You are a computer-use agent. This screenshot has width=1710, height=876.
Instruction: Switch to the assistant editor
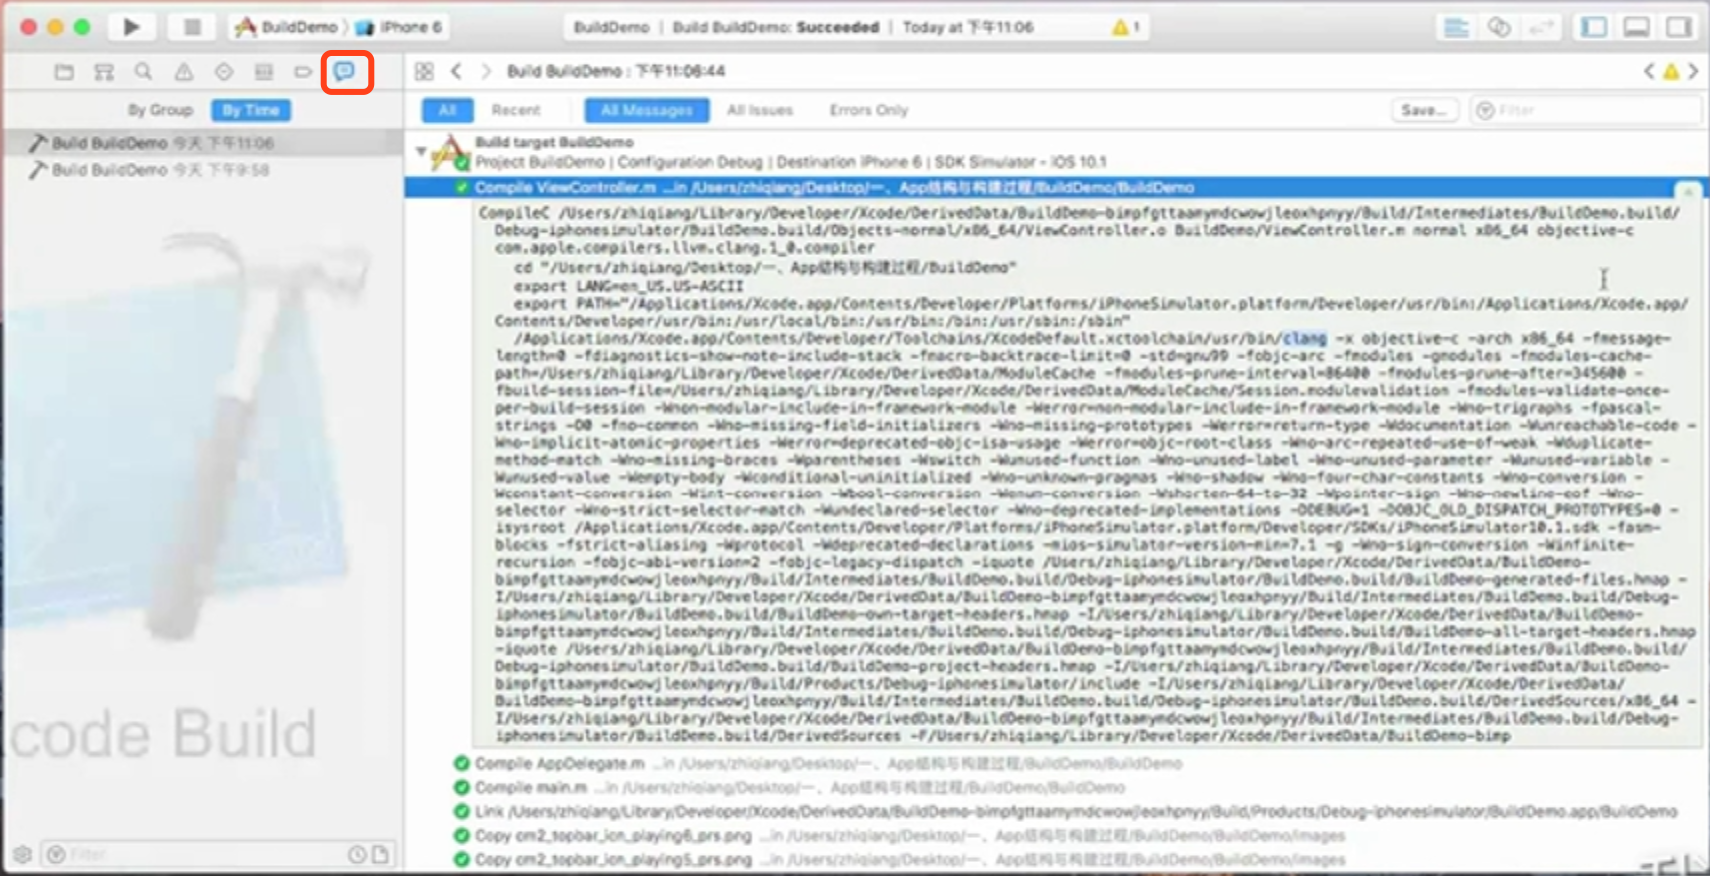click(x=1498, y=27)
